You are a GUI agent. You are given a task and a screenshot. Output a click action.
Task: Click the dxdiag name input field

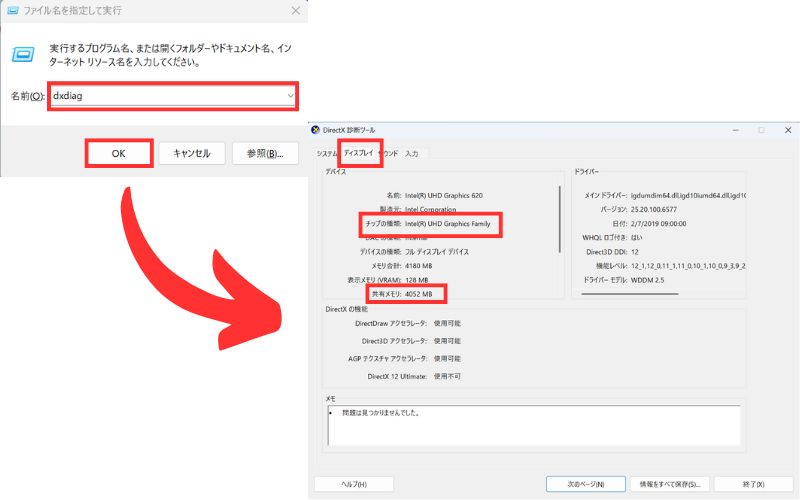click(x=172, y=95)
